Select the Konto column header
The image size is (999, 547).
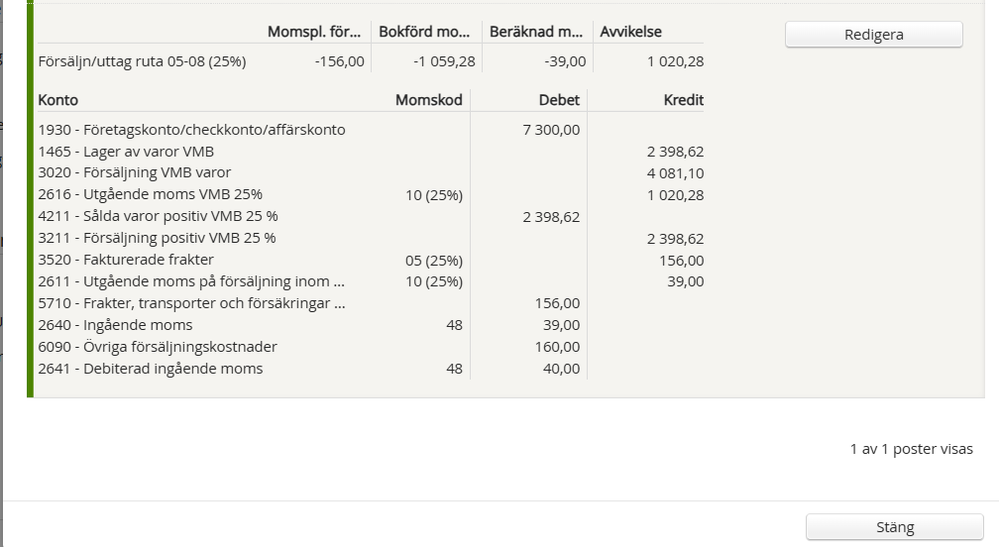(58, 100)
